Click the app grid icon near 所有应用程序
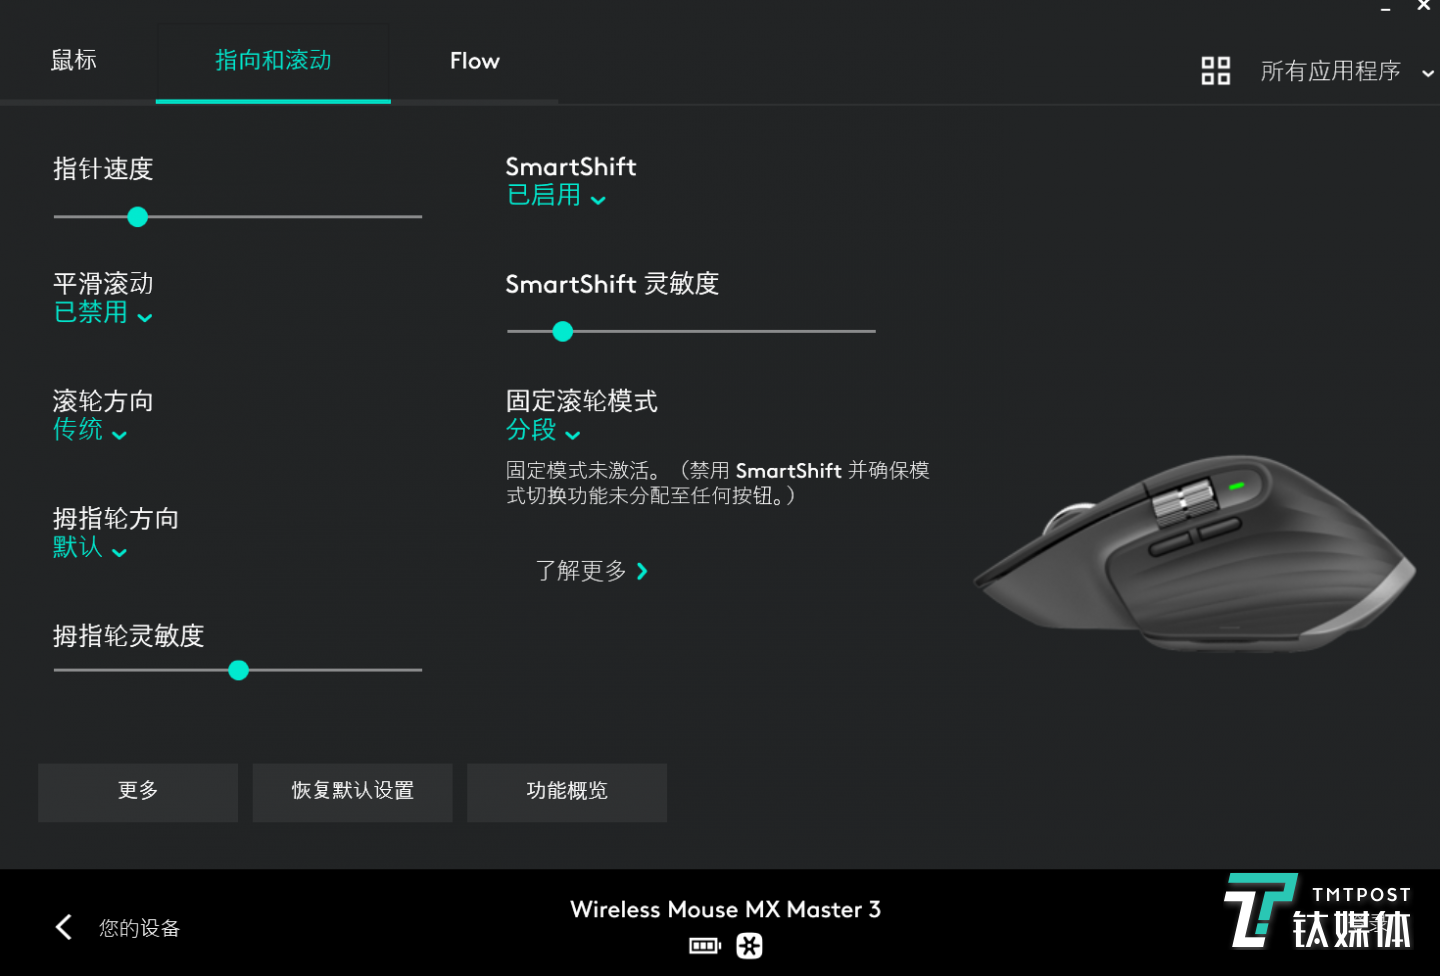 click(x=1215, y=71)
